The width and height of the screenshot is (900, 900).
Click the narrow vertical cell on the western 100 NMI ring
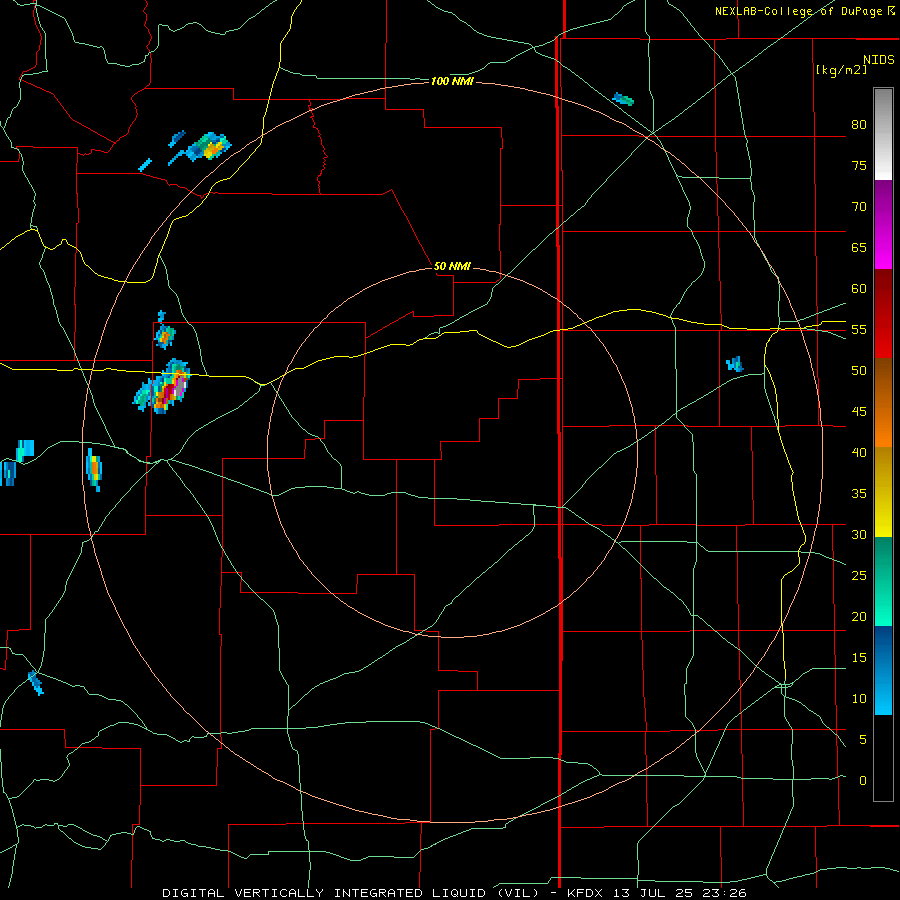(94, 469)
